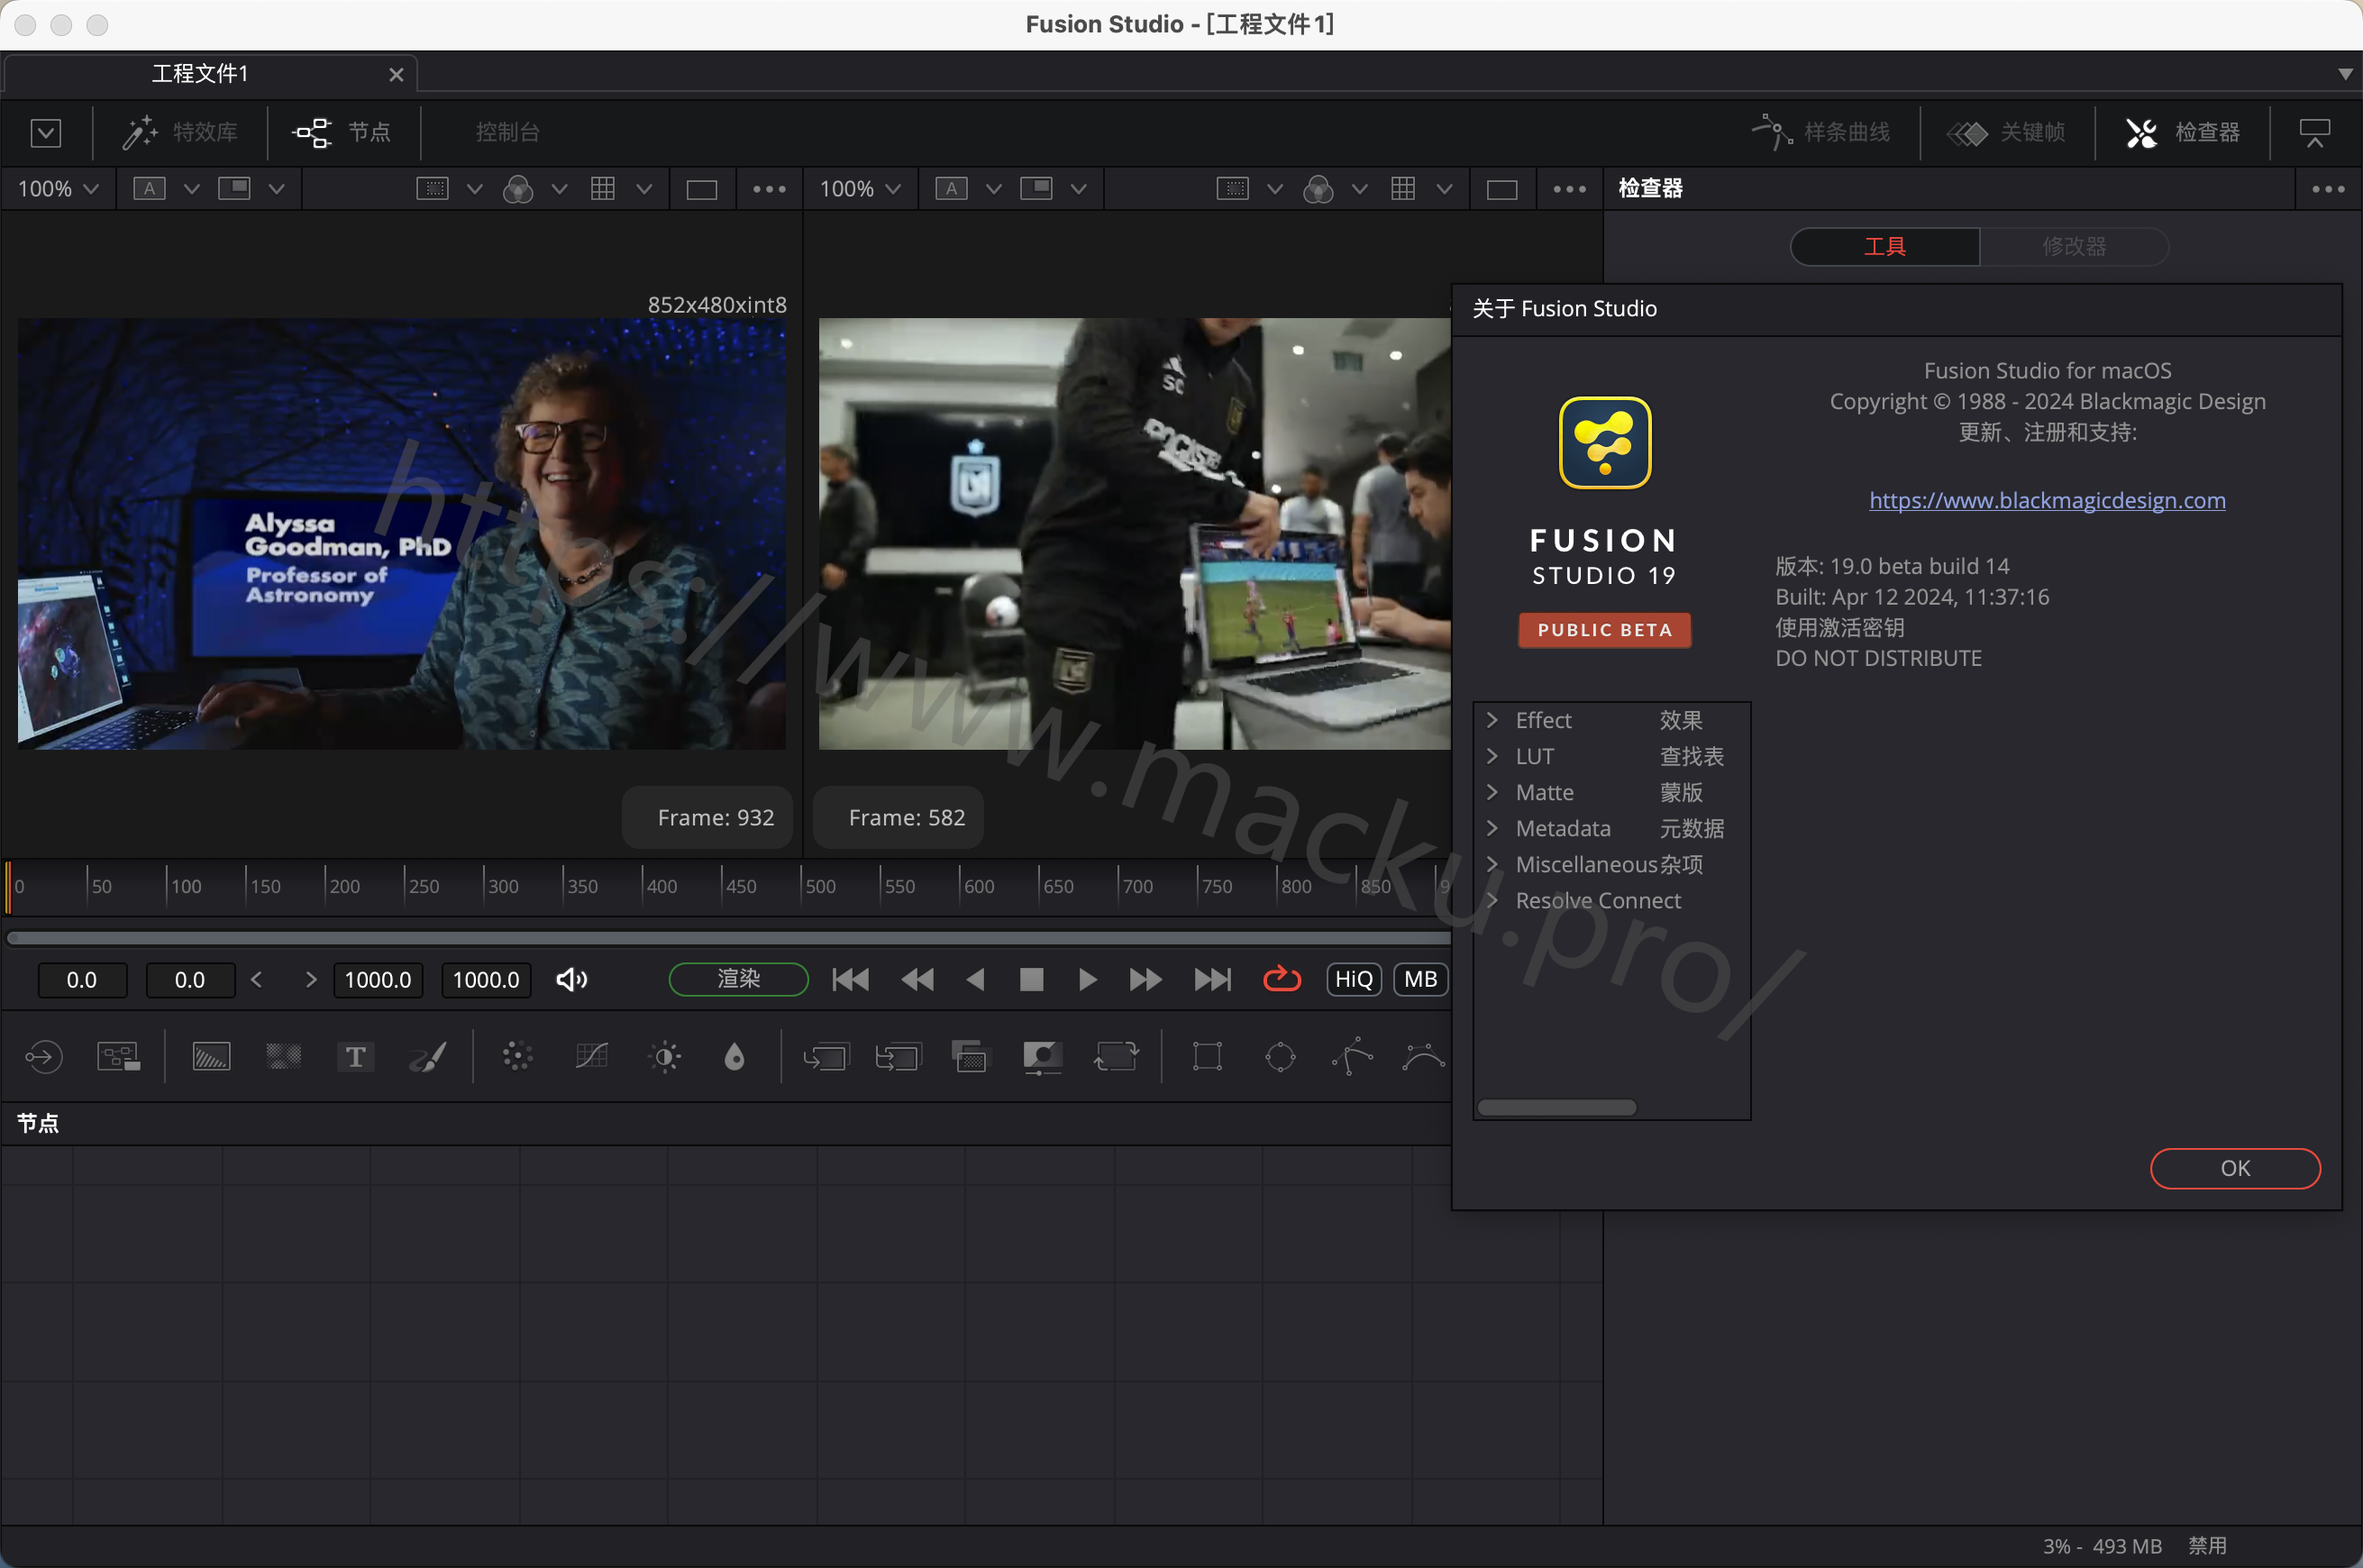Viewport: 2363px width, 1568px height.
Task: Add a Transform node (rotating frame icon)
Action: [x=1117, y=1057]
